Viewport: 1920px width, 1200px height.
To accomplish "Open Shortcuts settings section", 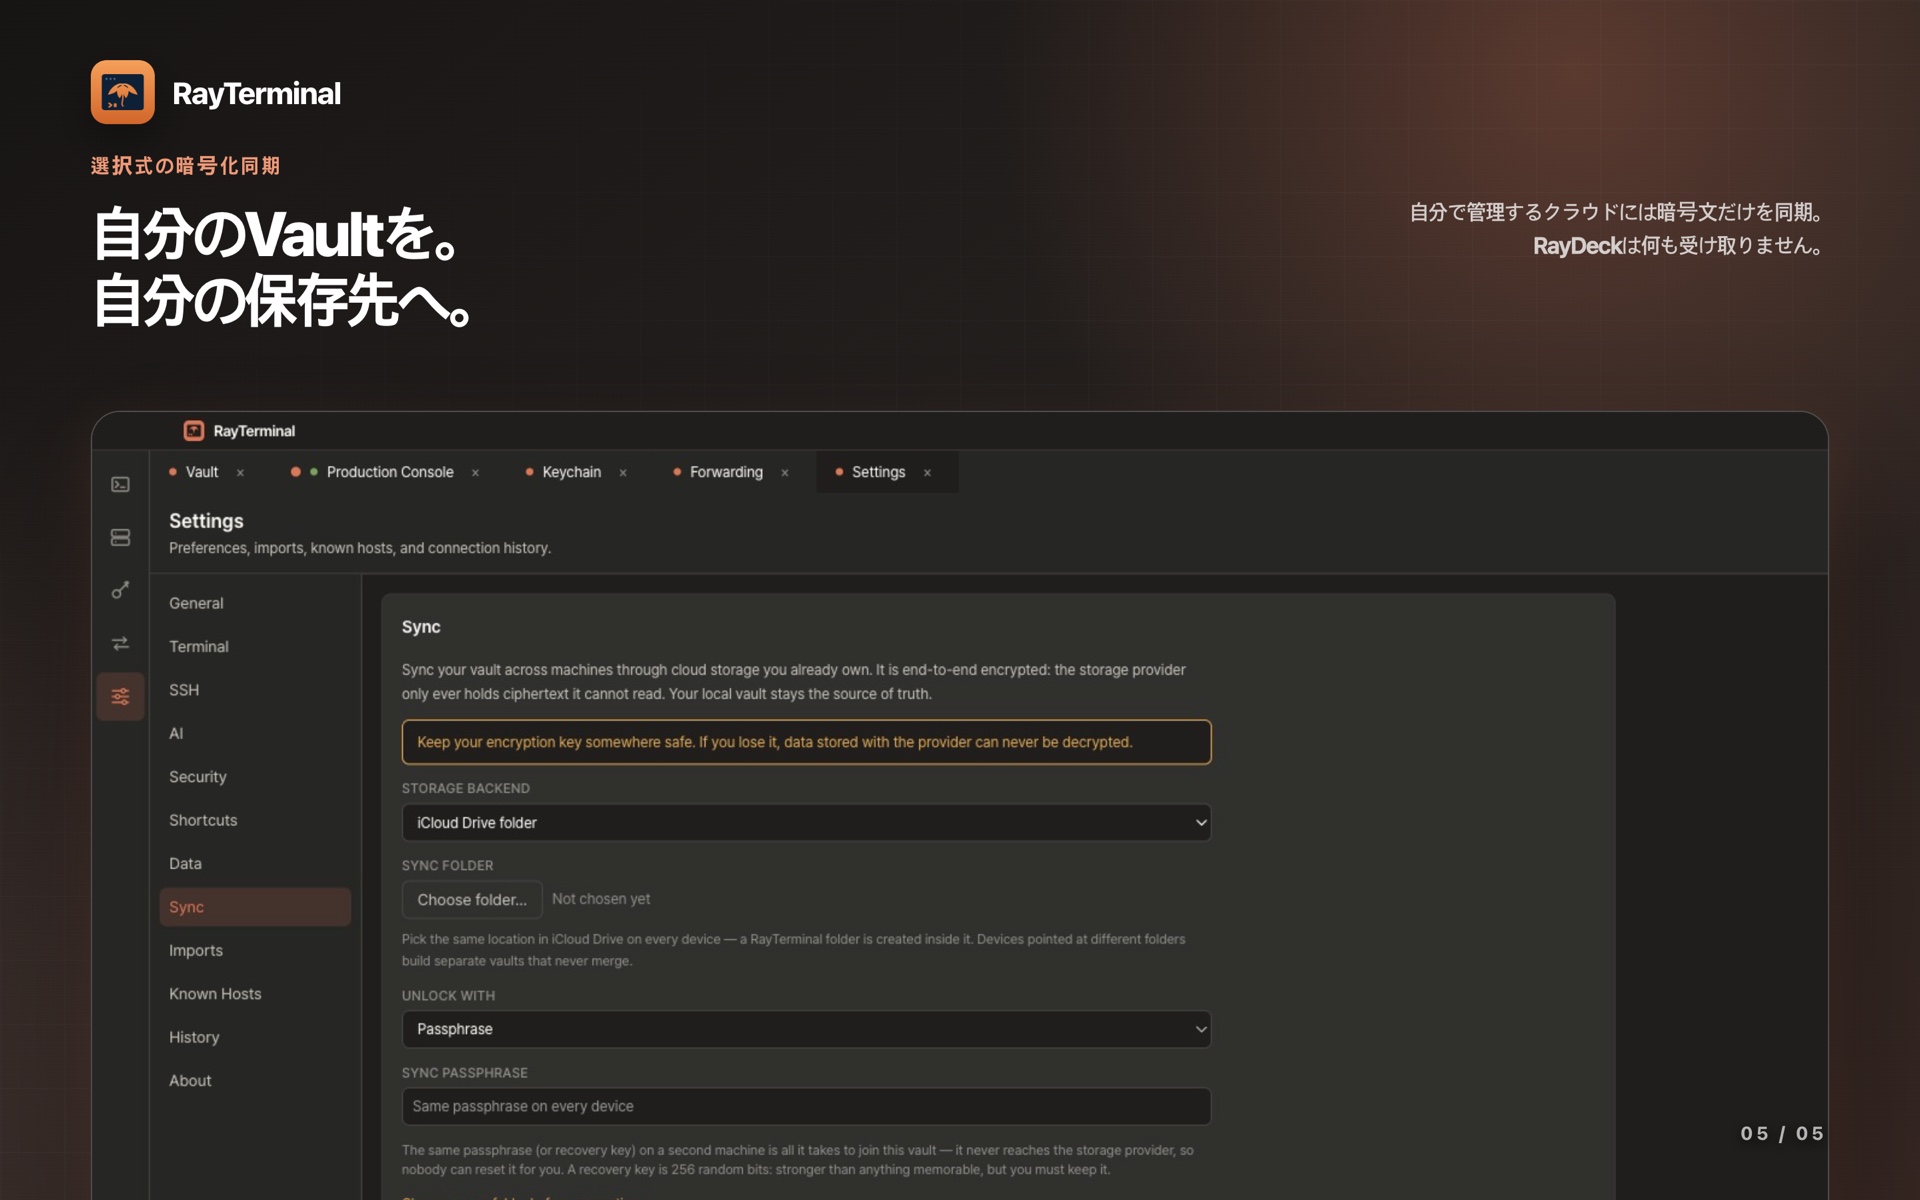I will (255, 820).
